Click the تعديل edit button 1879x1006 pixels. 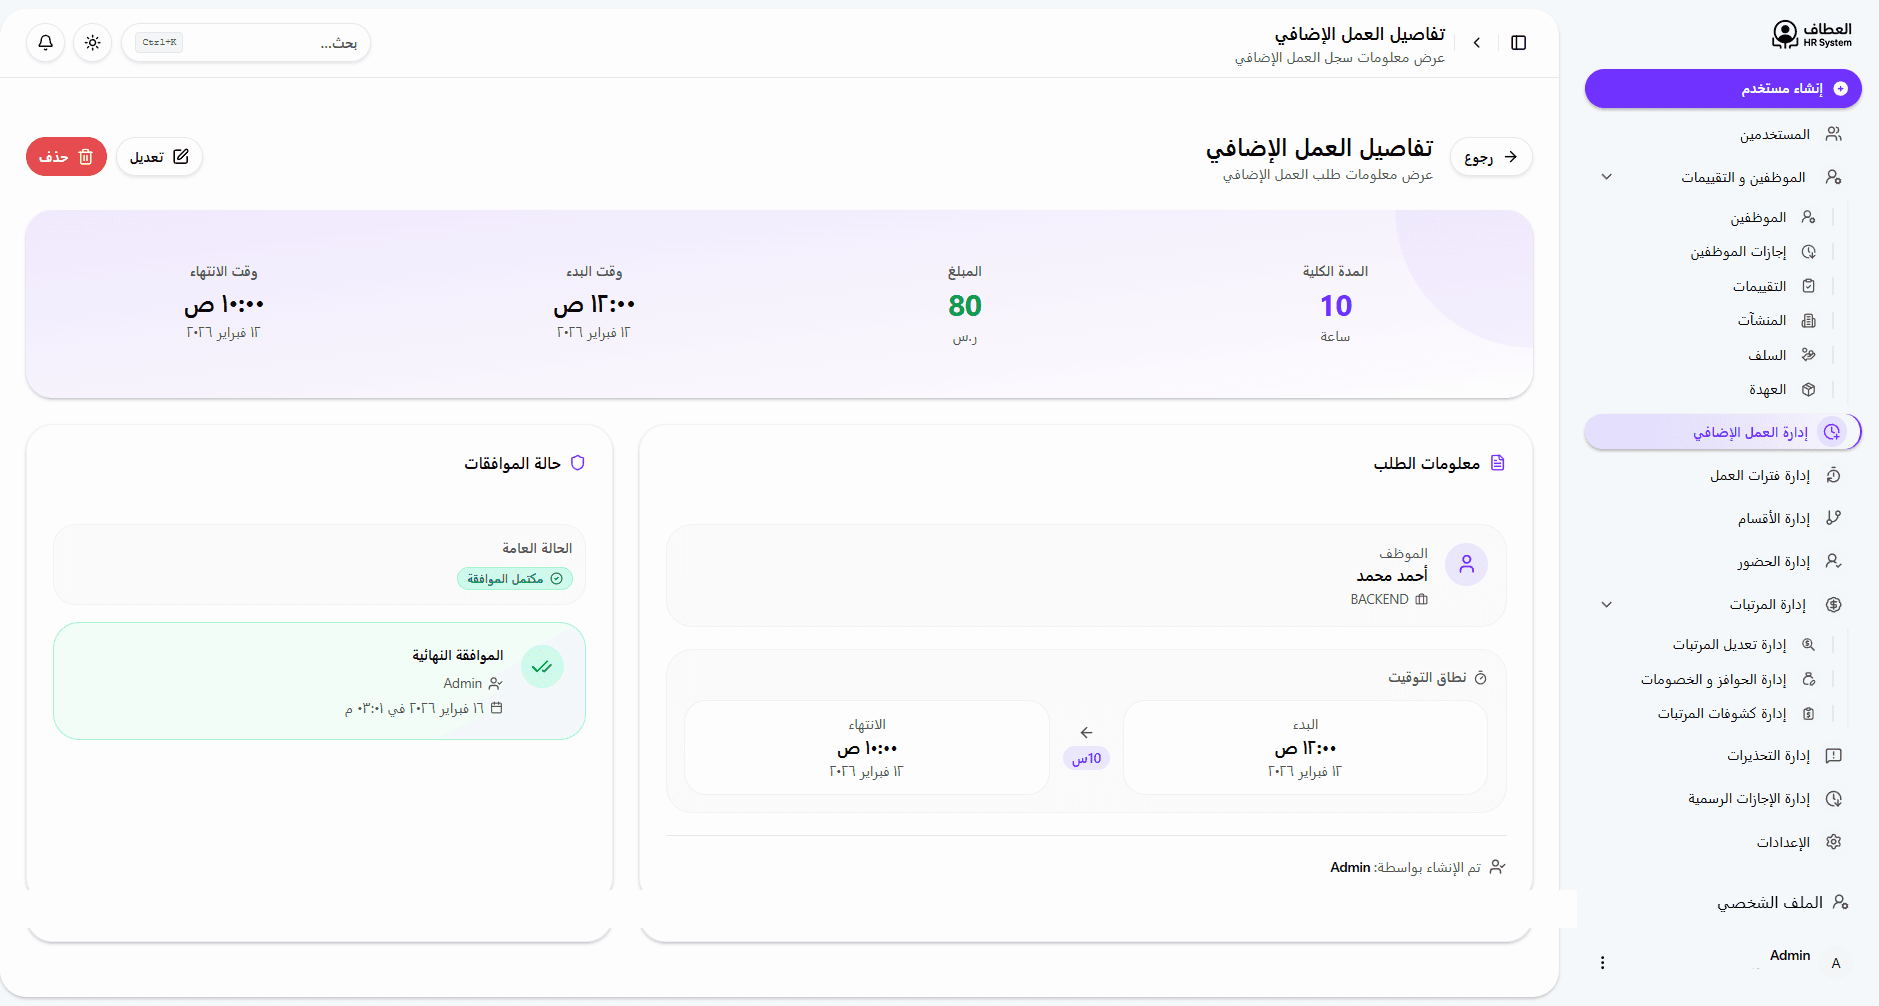[159, 157]
